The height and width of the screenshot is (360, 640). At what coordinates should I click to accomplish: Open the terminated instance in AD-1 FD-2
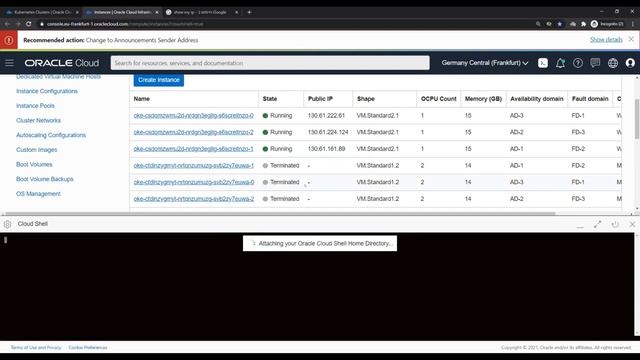[x=193, y=165]
